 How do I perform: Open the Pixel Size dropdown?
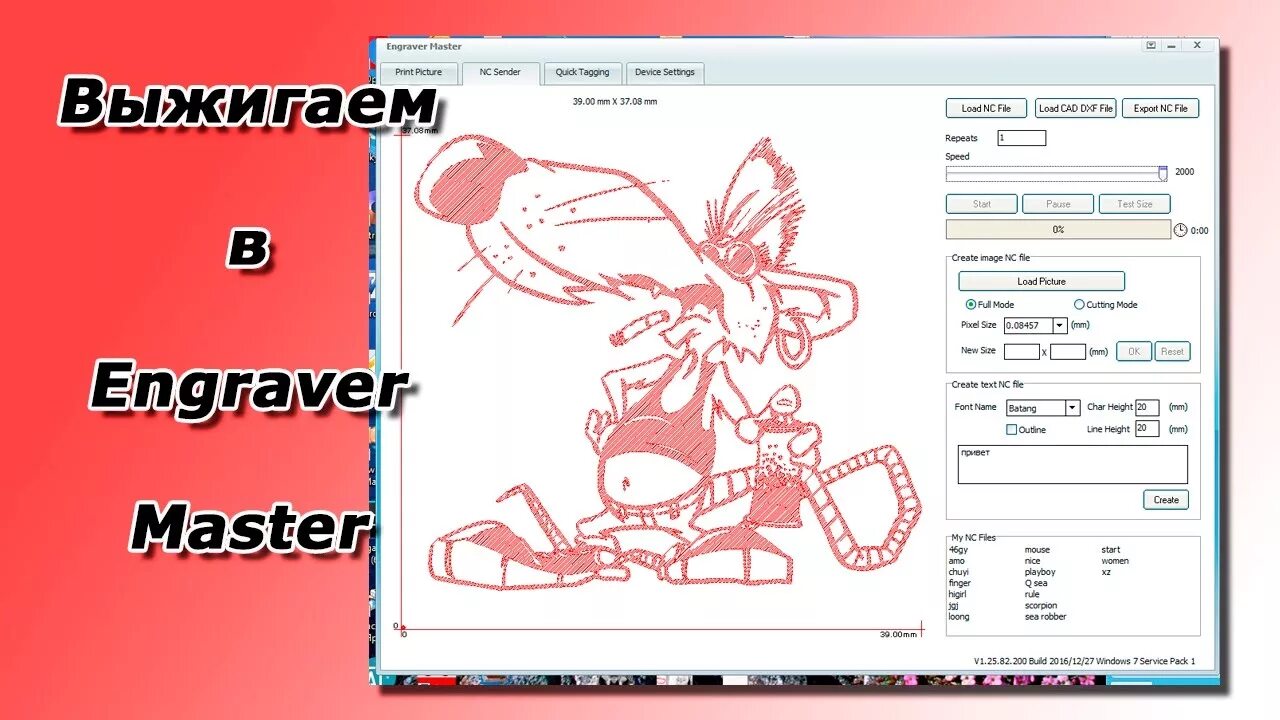(1059, 325)
